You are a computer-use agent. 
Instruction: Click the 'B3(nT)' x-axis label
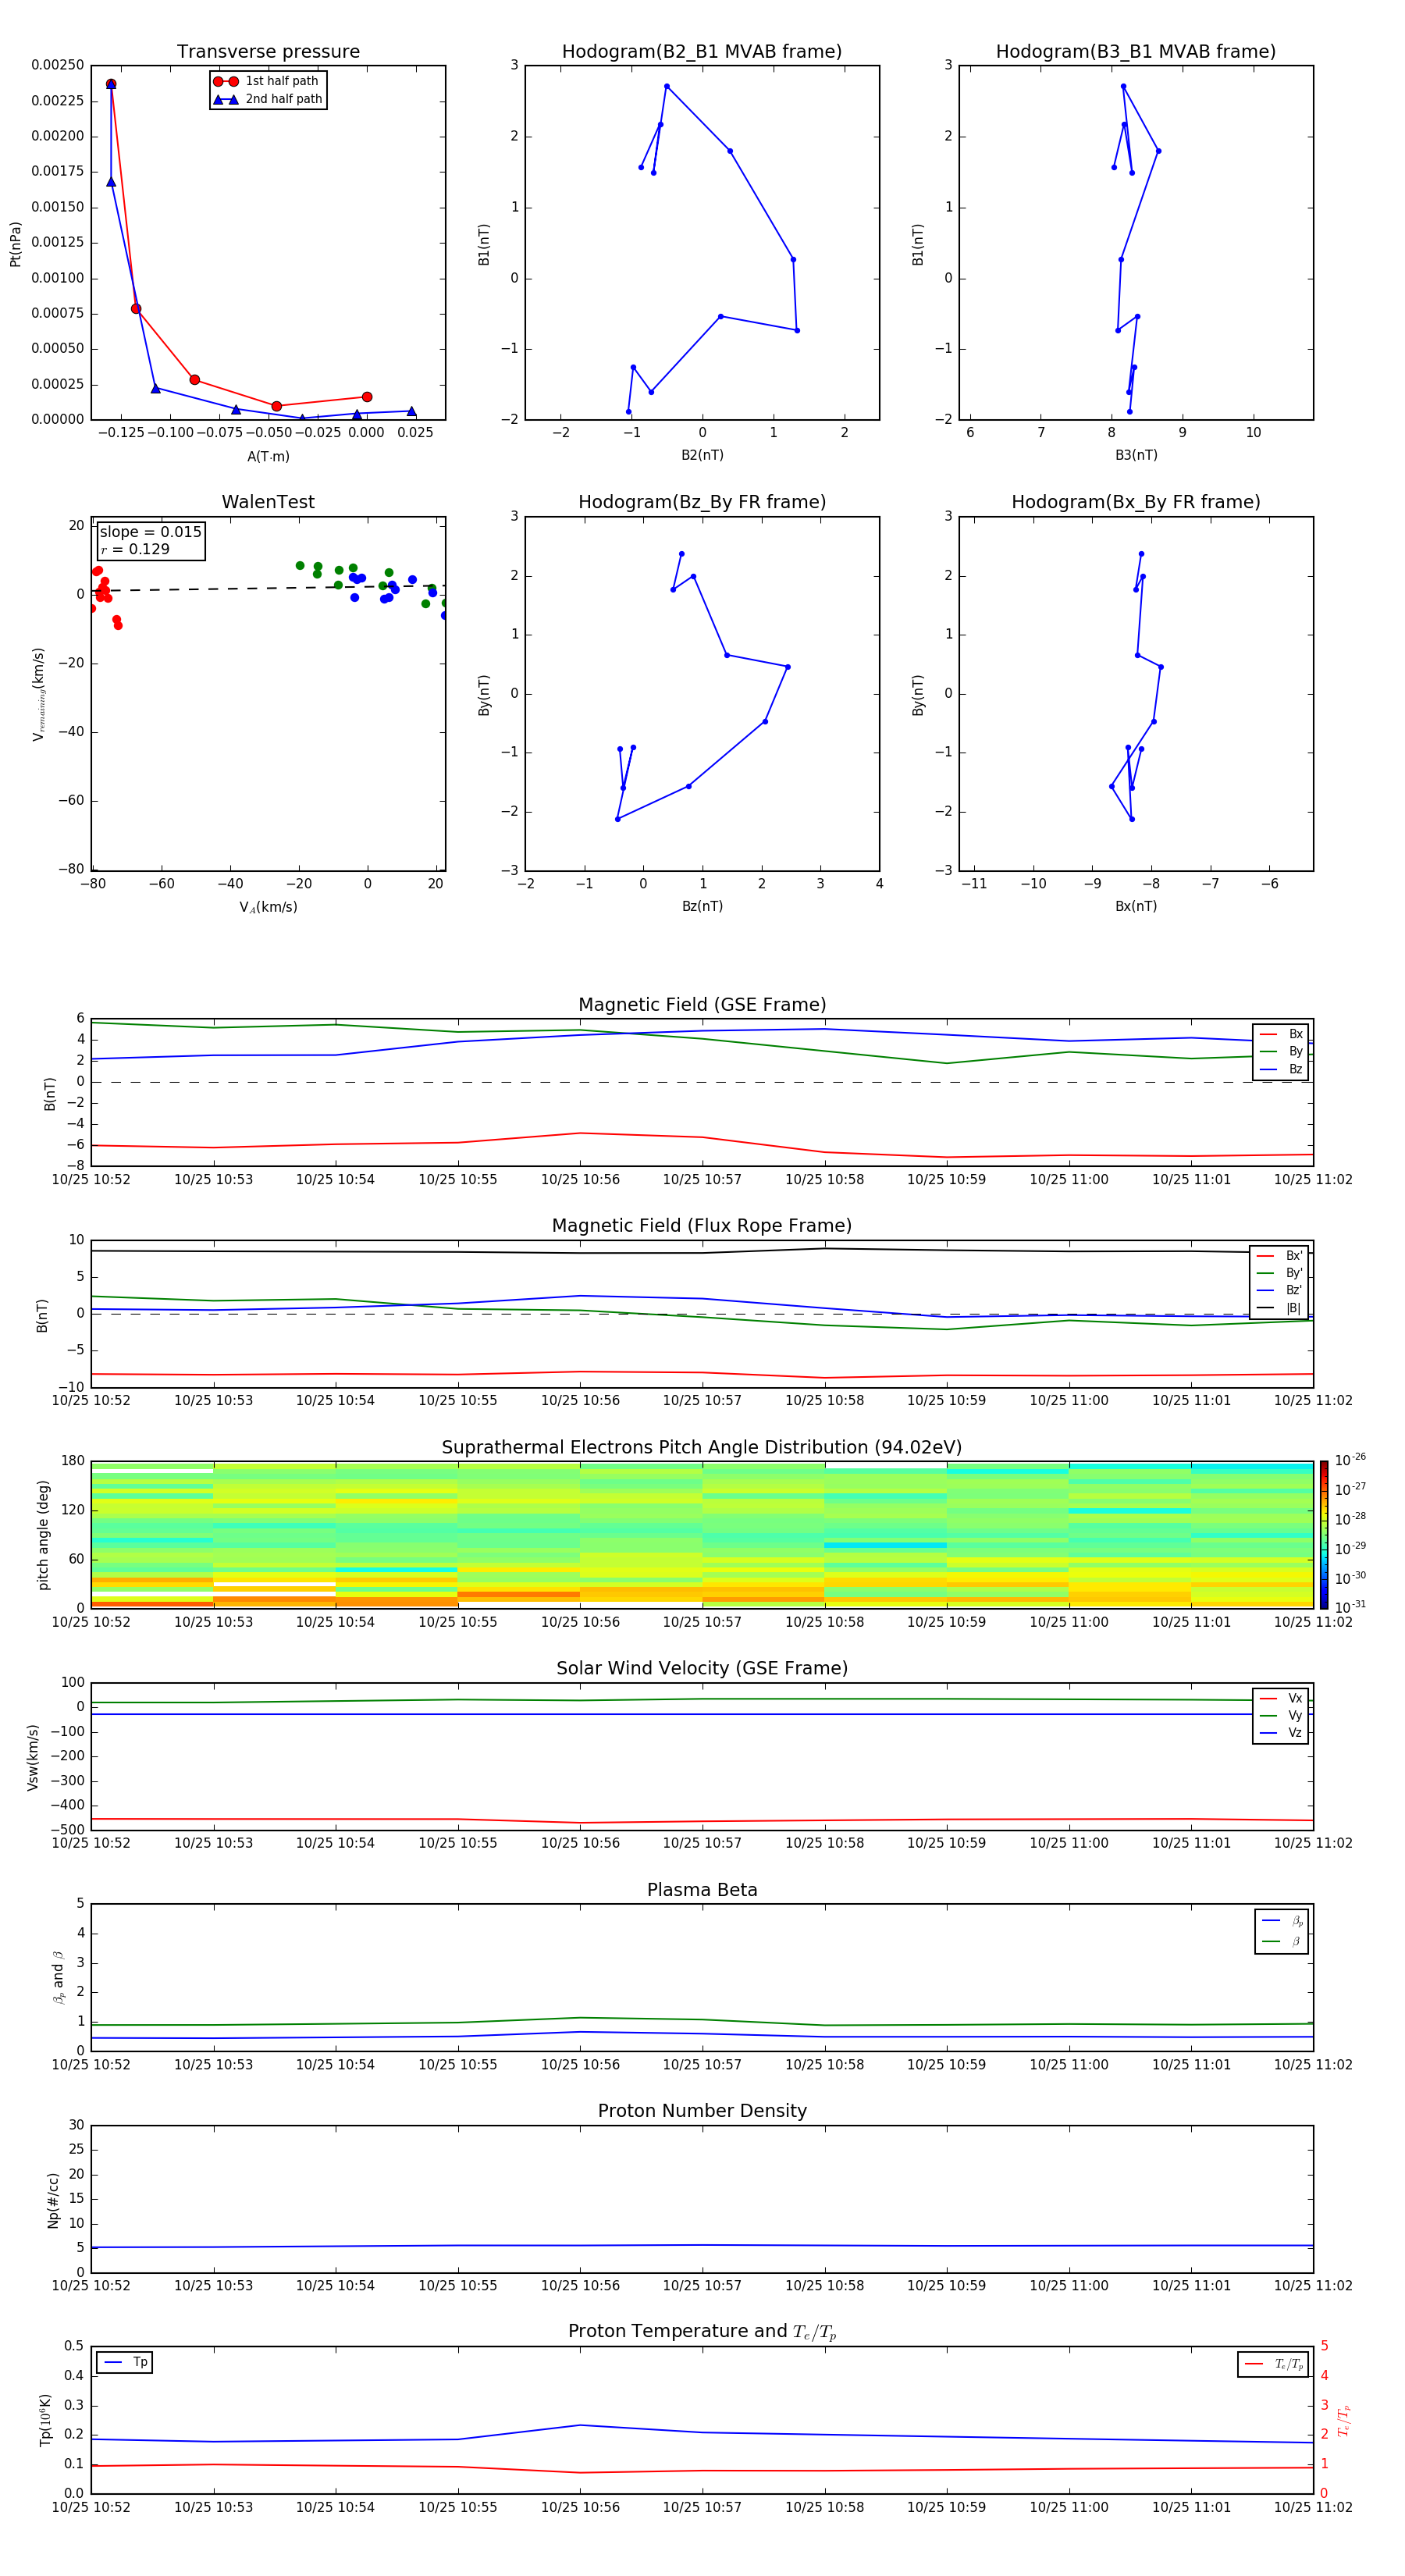[1136, 455]
